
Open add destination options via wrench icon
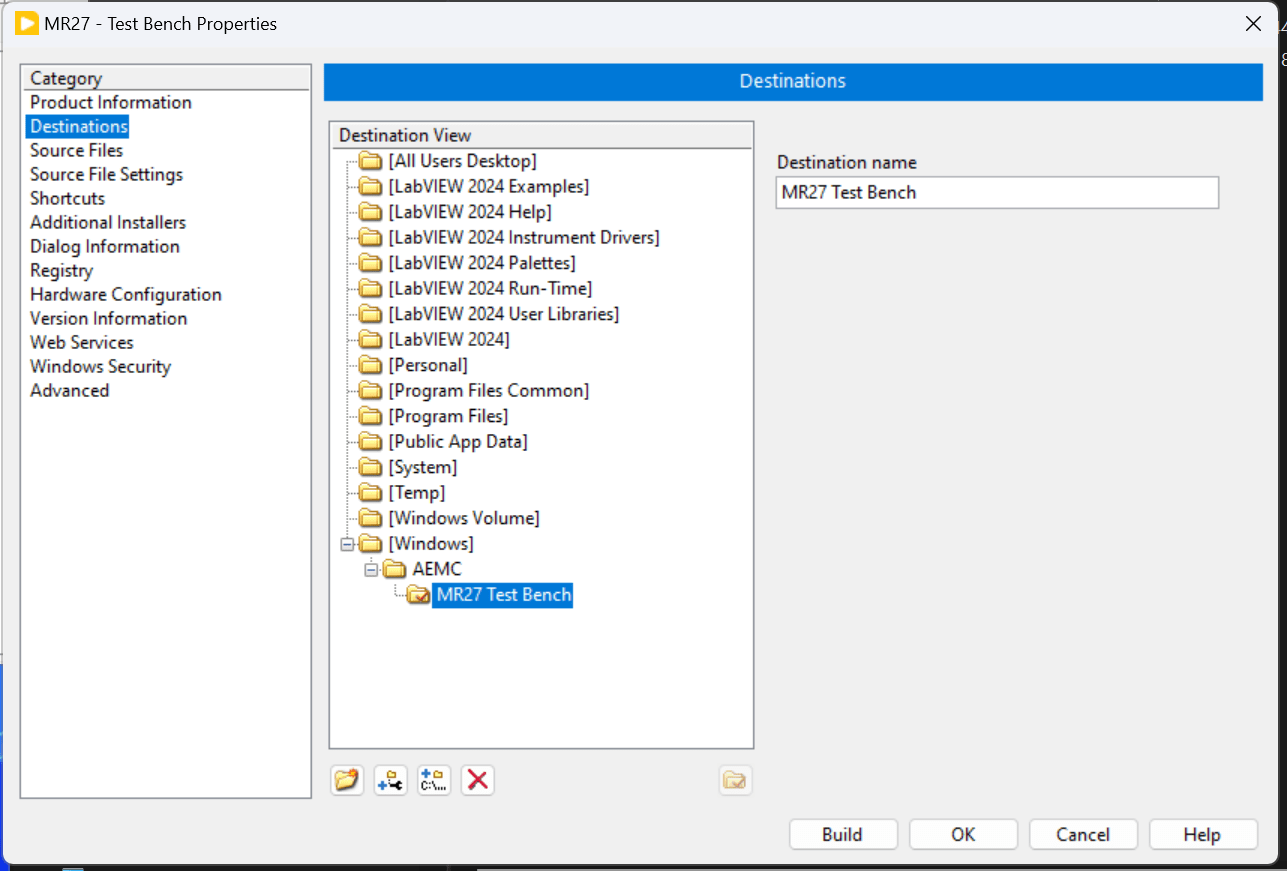(390, 780)
